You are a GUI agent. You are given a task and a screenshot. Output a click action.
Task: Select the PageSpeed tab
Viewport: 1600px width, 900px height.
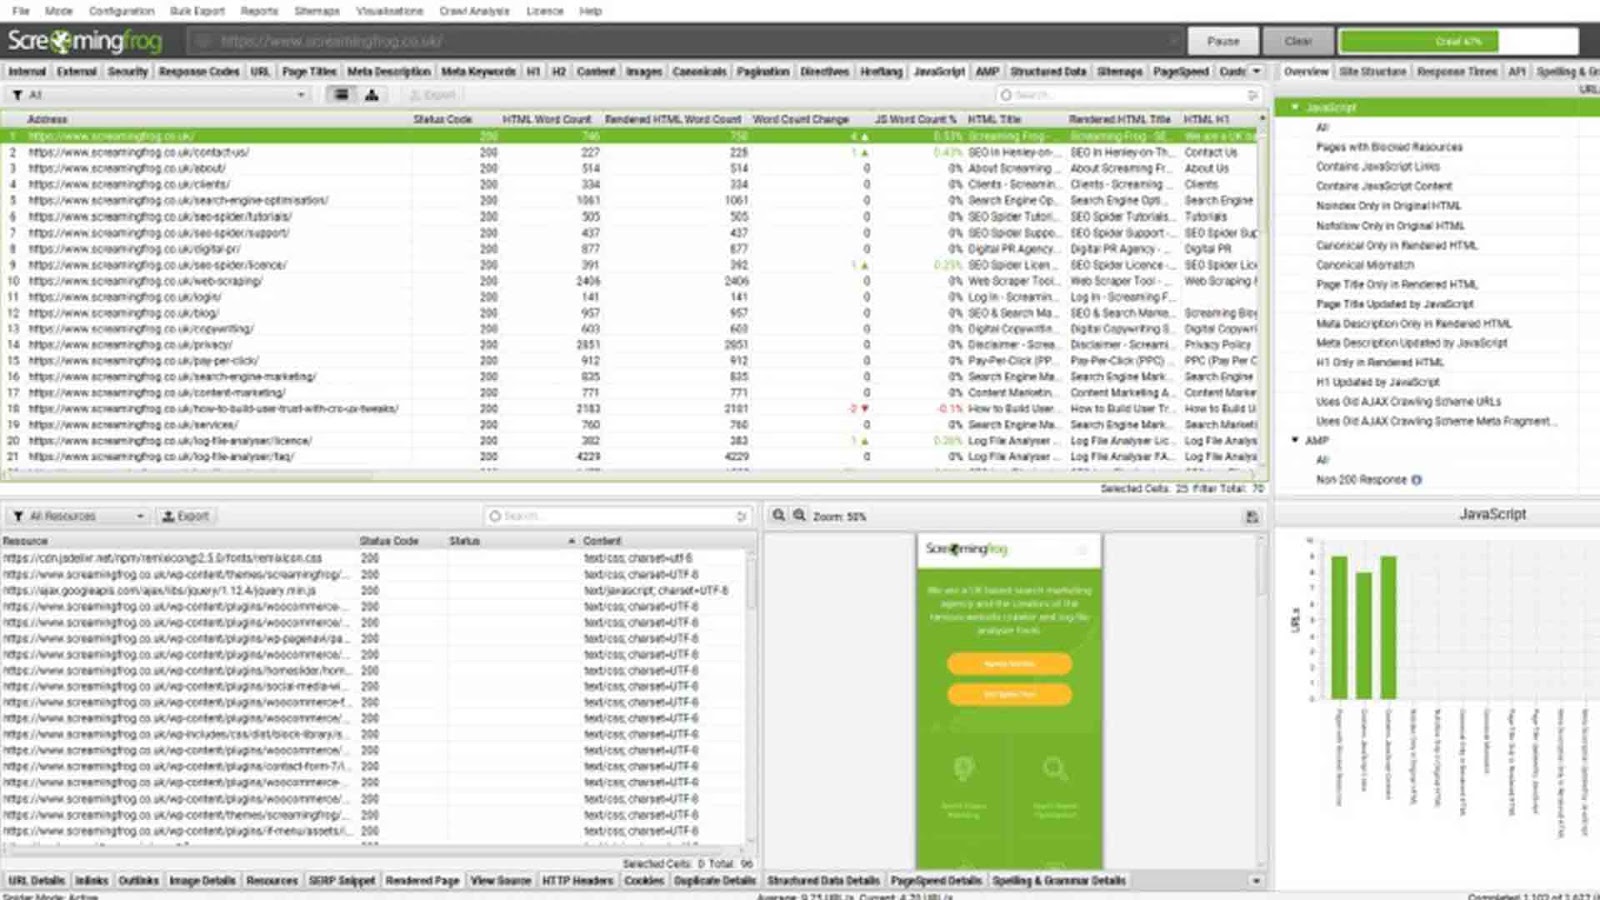click(1181, 71)
